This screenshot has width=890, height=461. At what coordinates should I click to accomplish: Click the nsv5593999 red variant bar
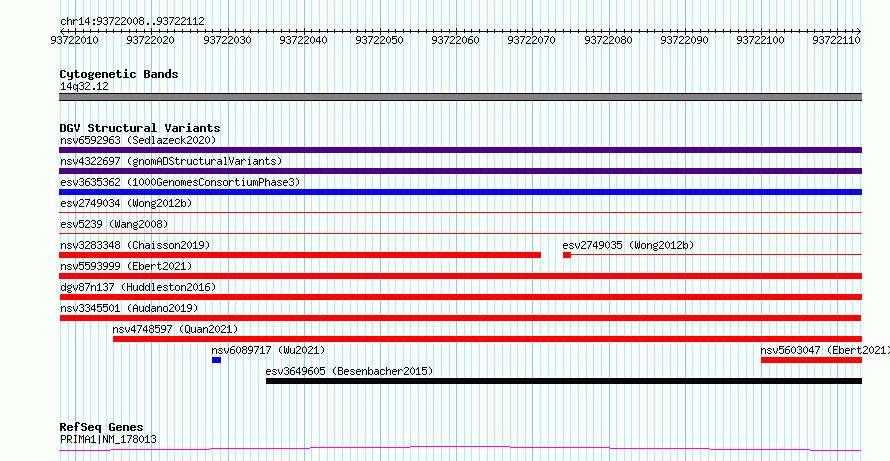click(x=460, y=276)
